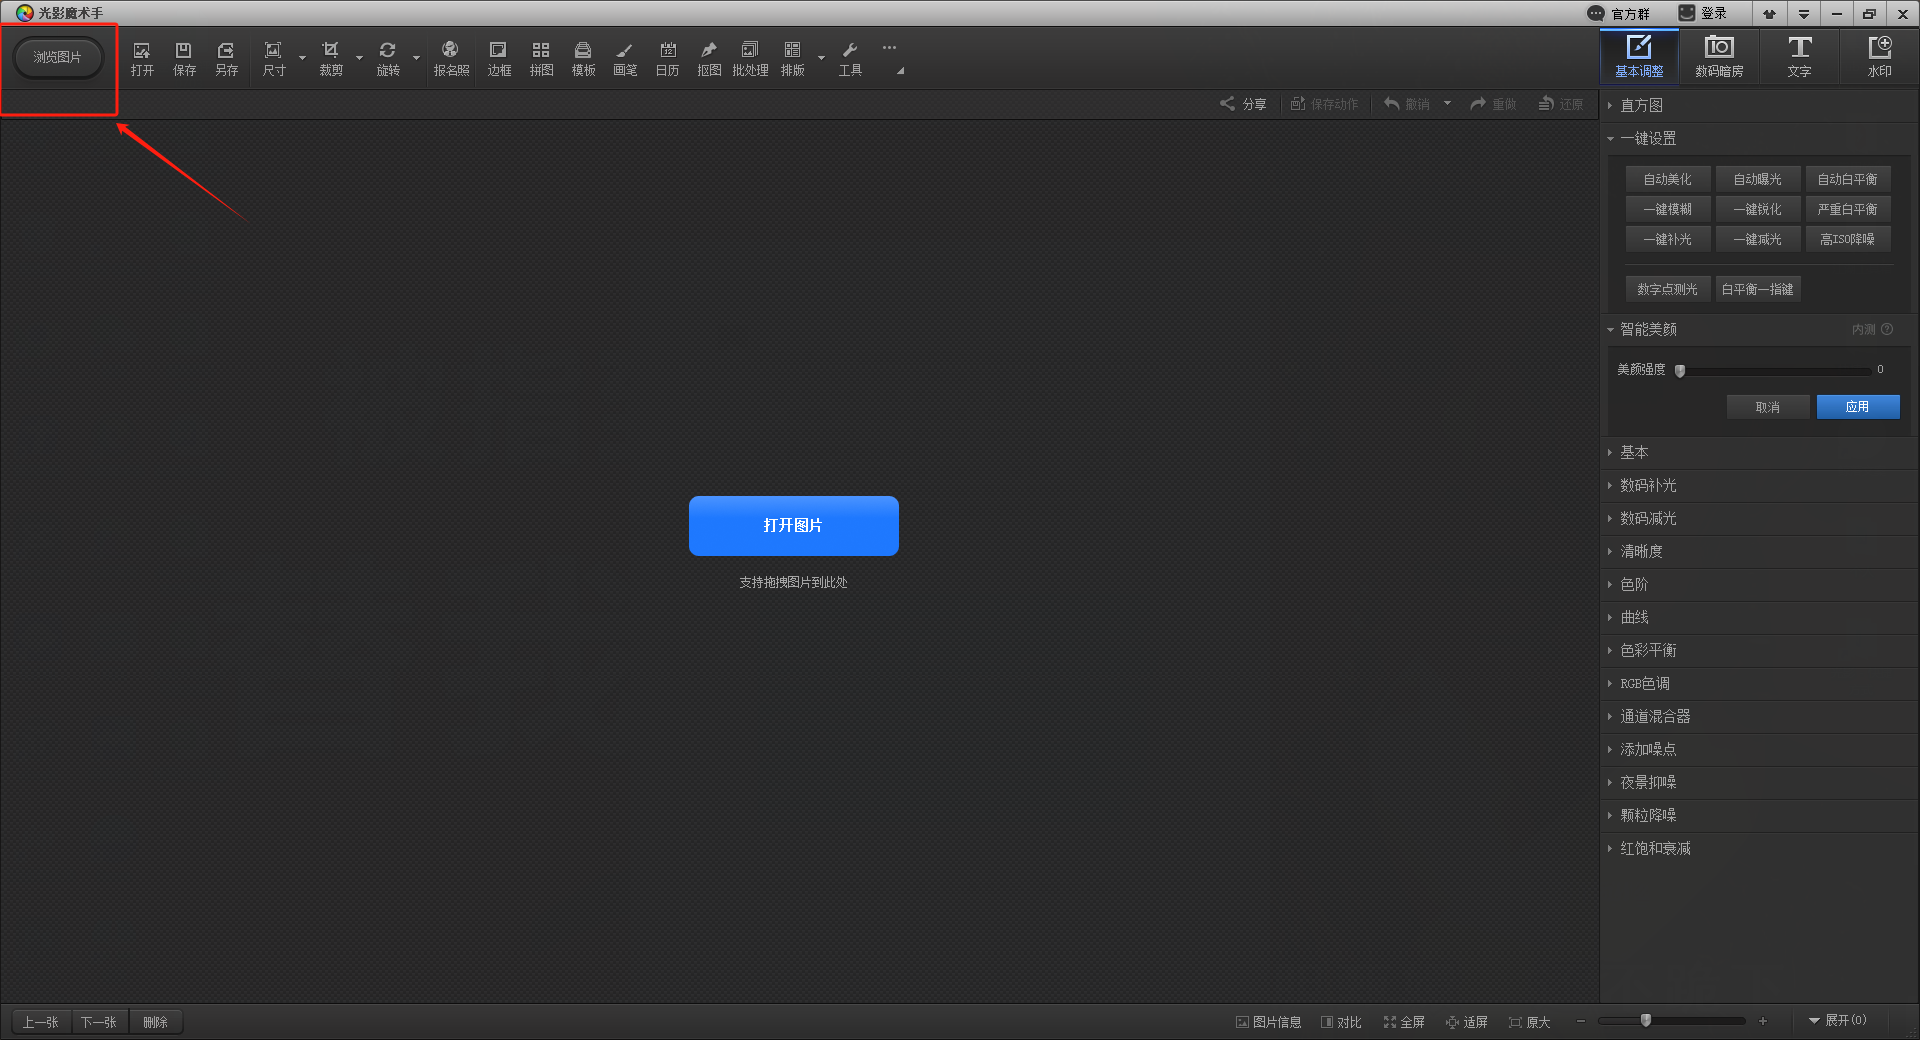The width and height of the screenshot is (1920, 1040).
Task: Switch to the 水印 watermark tab
Action: [x=1879, y=57]
